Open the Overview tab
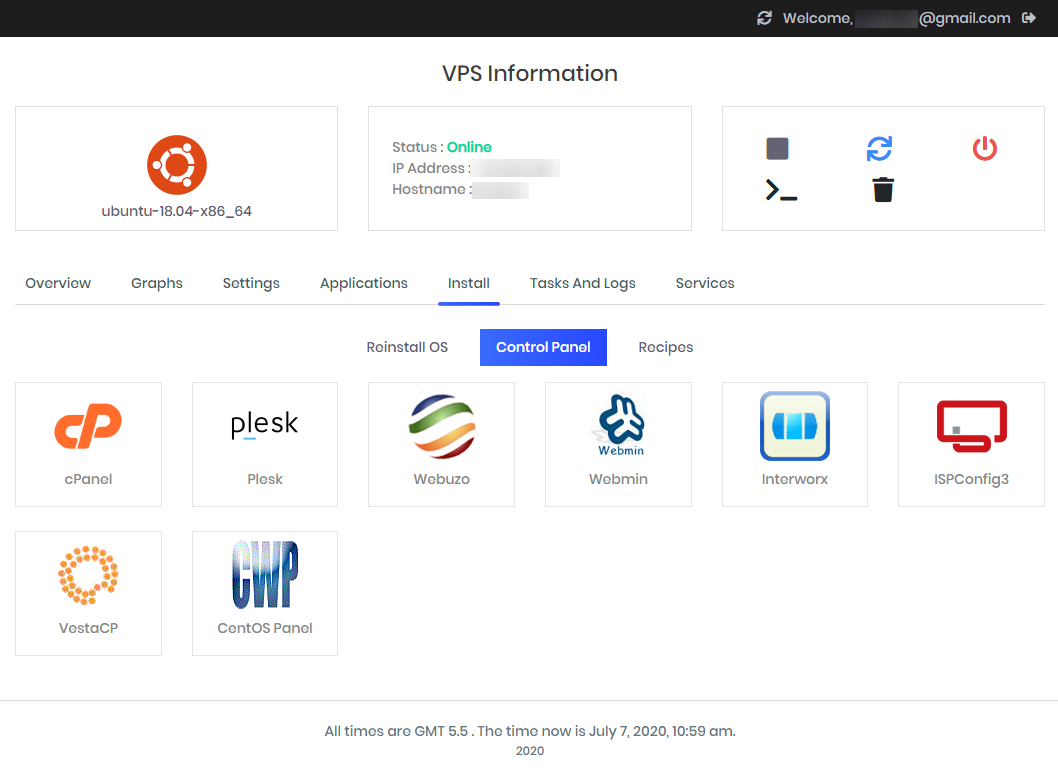The height and width of the screenshot is (774, 1058). (x=58, y=283)
